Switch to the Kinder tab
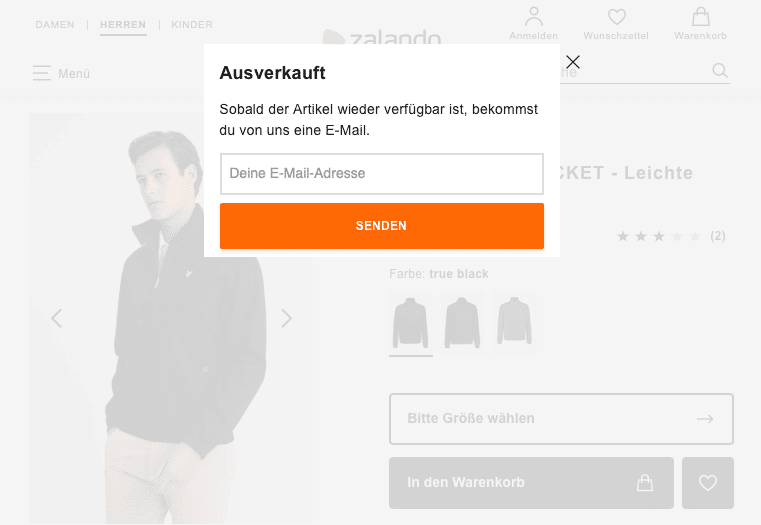The image size is (761, 525). pyautogui.click(x=192, y=25)
